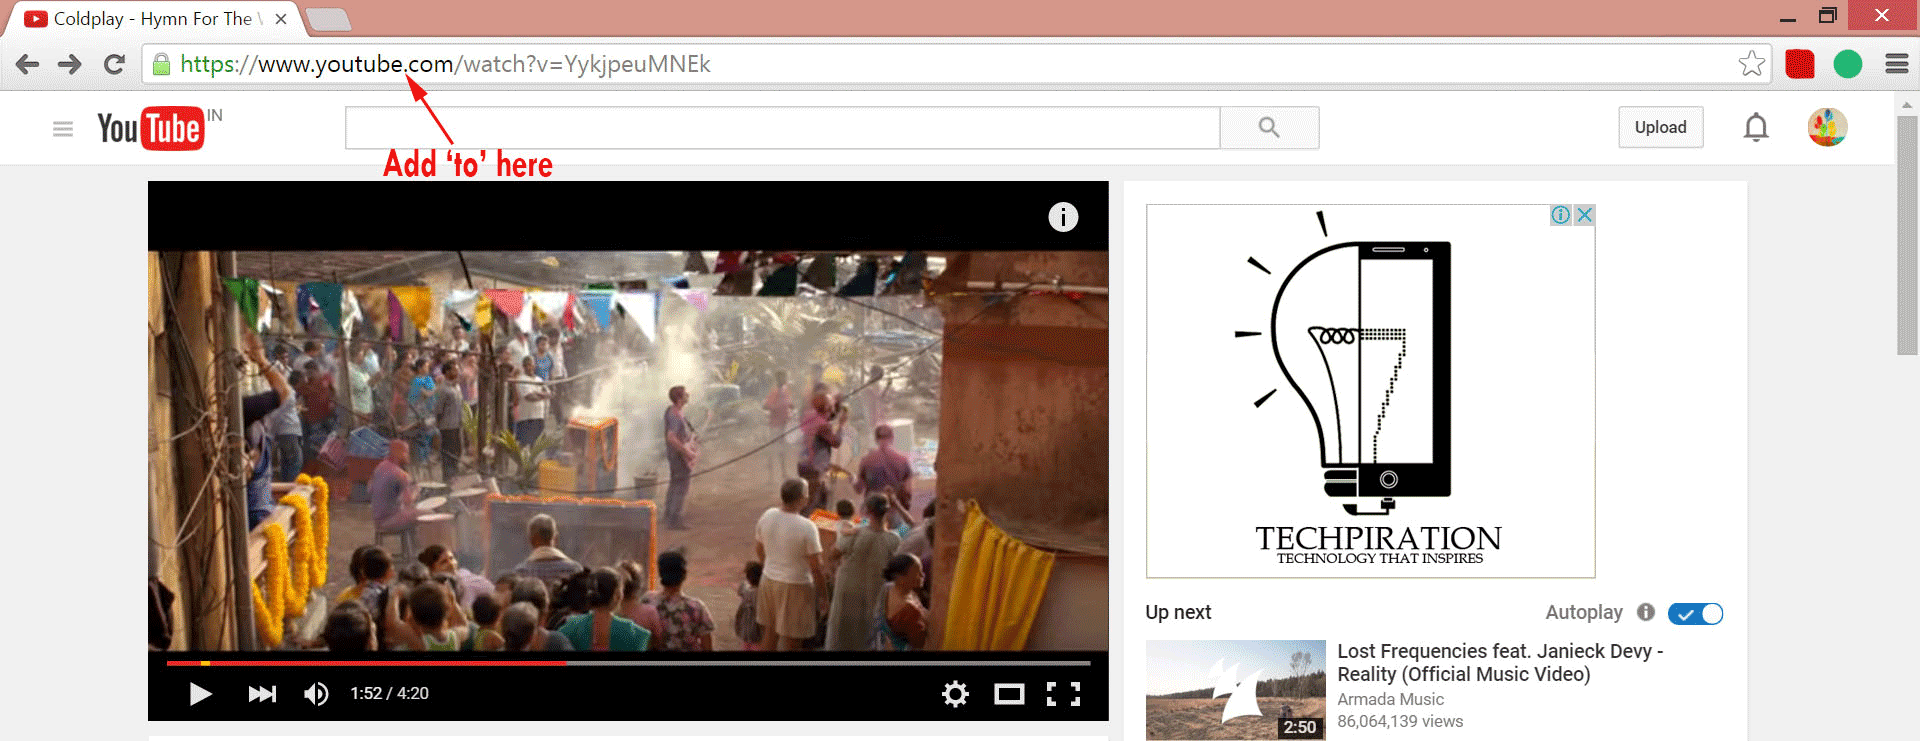
Task: Open the Autoplay info icon
Action: 1646,612
